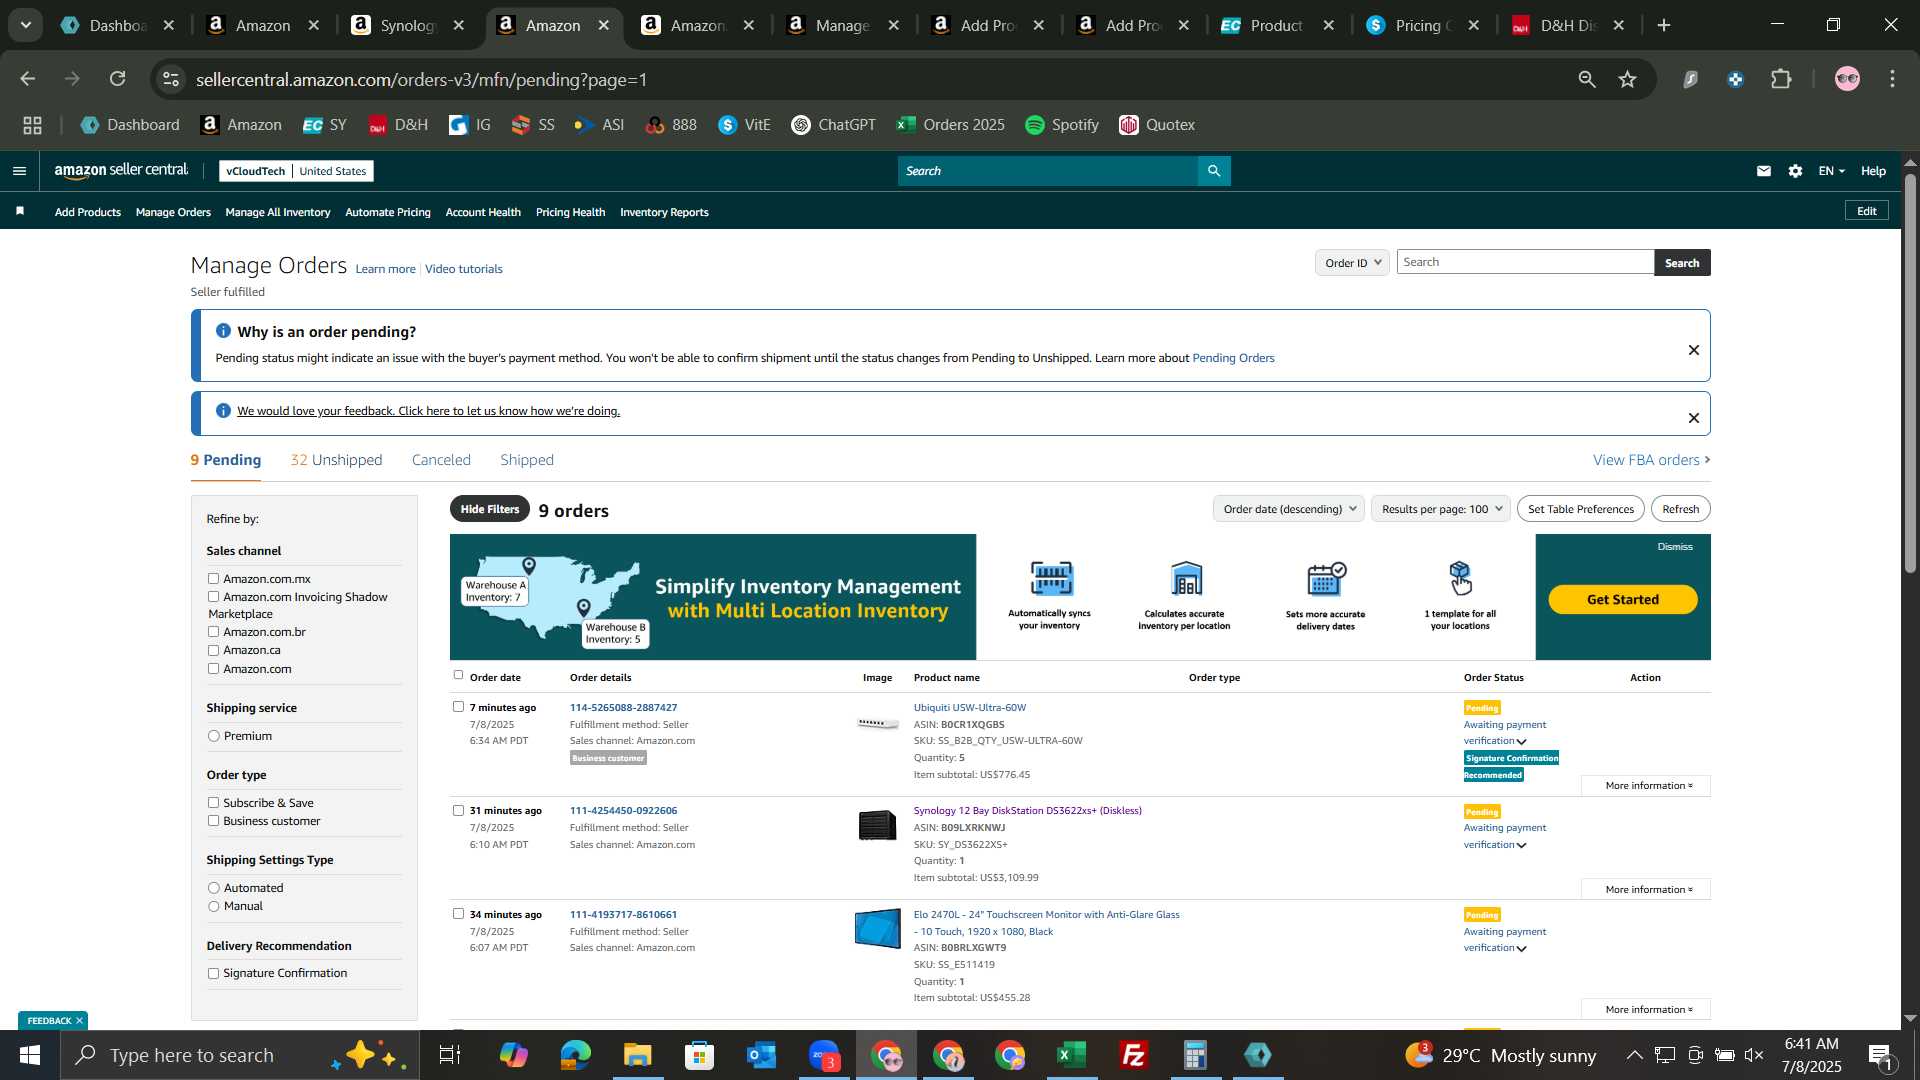Open Manage All Inventory in favorites bar
1920x1080 pixels.
pyautogui.click(x=278, y=212)
